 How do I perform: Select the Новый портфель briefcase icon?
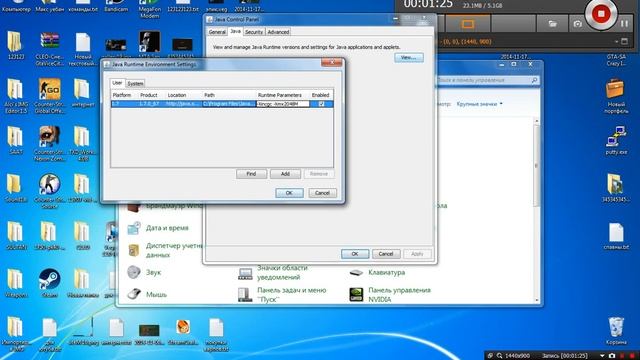pyautogui.click(x=616, y=96)
